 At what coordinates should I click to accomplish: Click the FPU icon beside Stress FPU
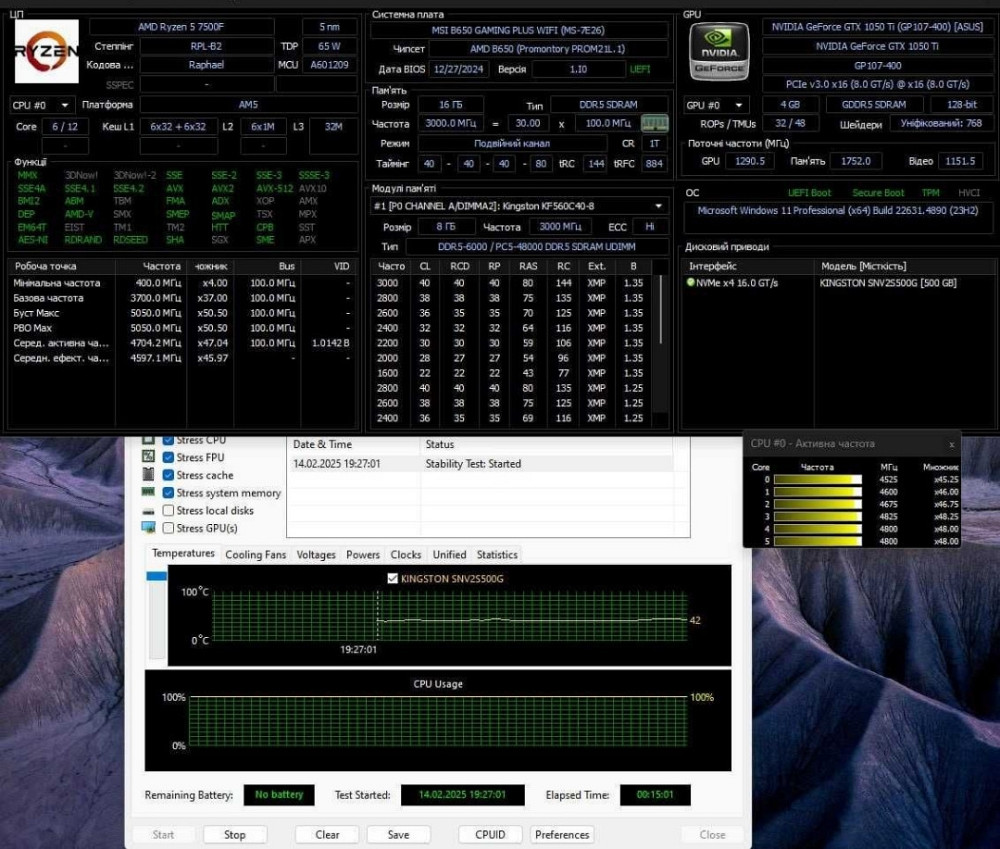click(149, 458)
